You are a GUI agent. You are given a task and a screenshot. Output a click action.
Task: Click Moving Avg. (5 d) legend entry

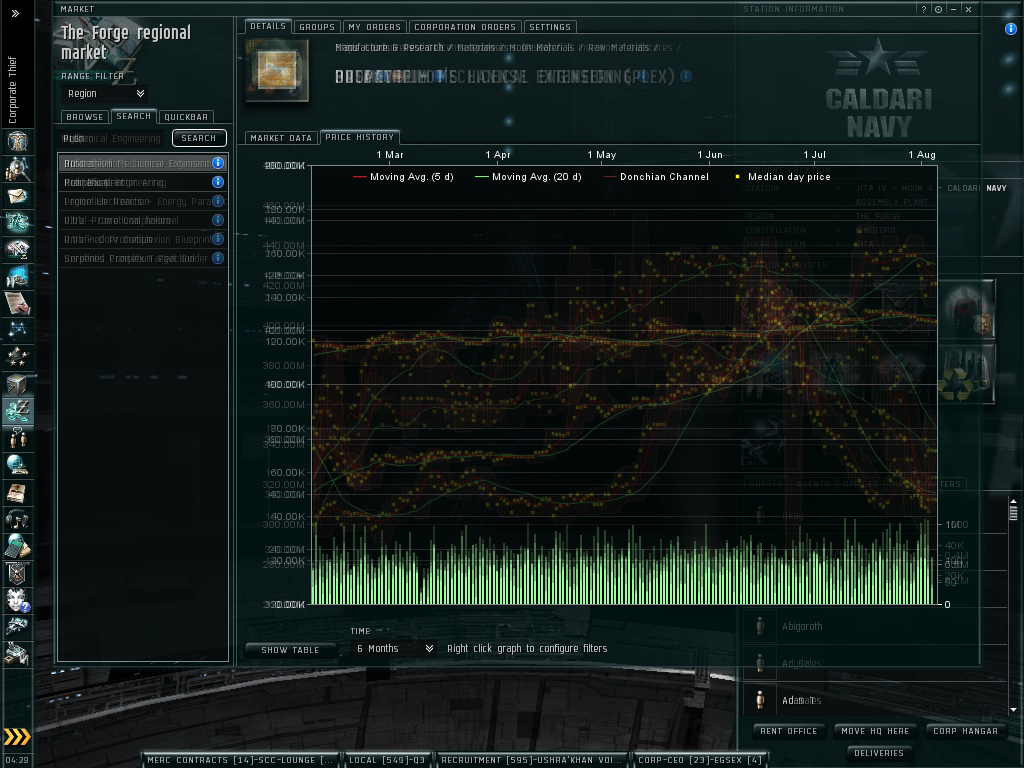[403, 176]
